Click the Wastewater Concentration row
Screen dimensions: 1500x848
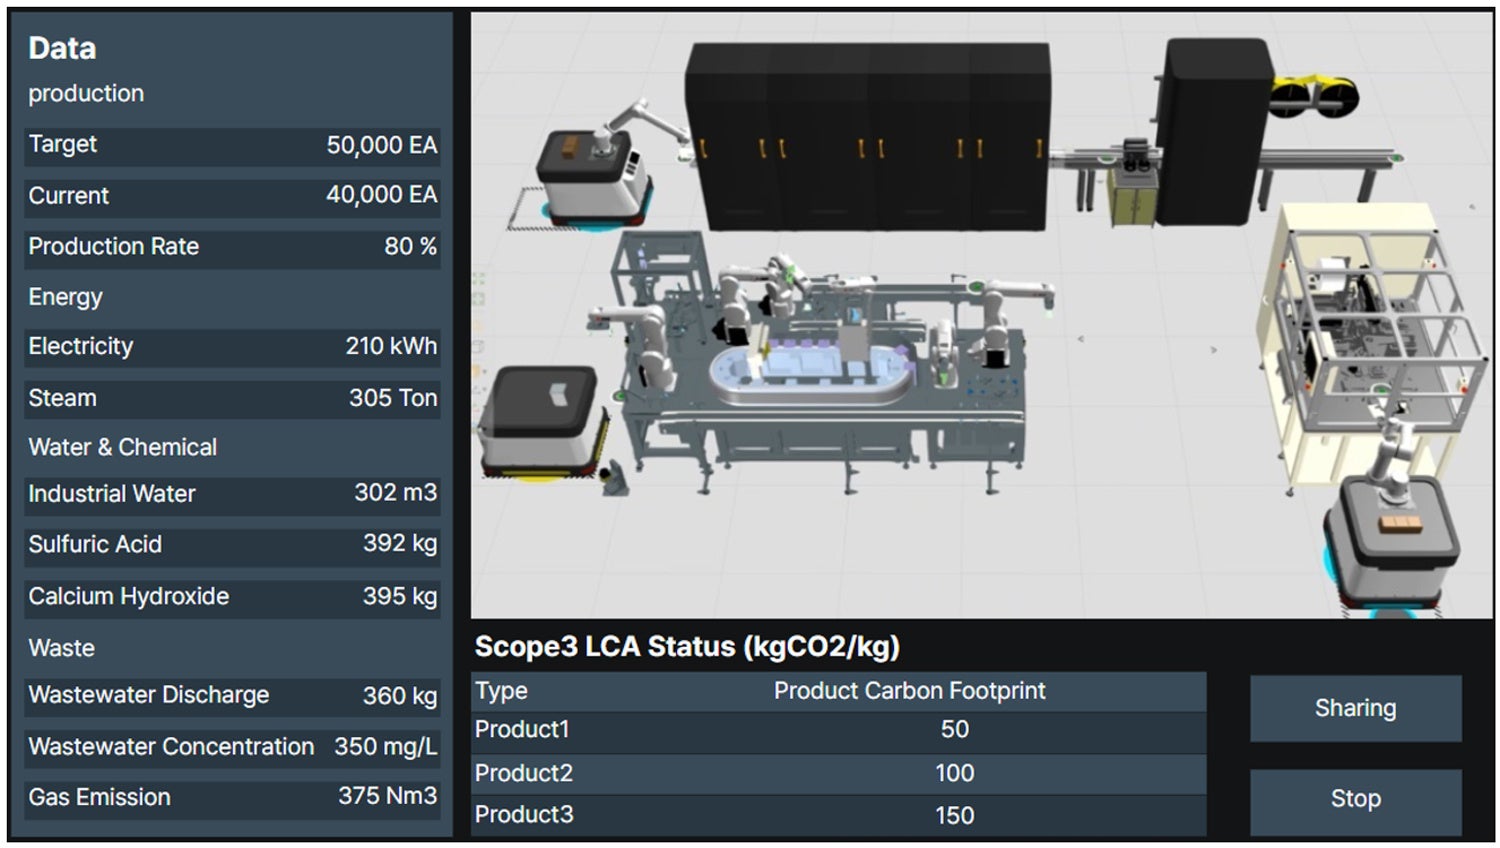click(232, 747)
